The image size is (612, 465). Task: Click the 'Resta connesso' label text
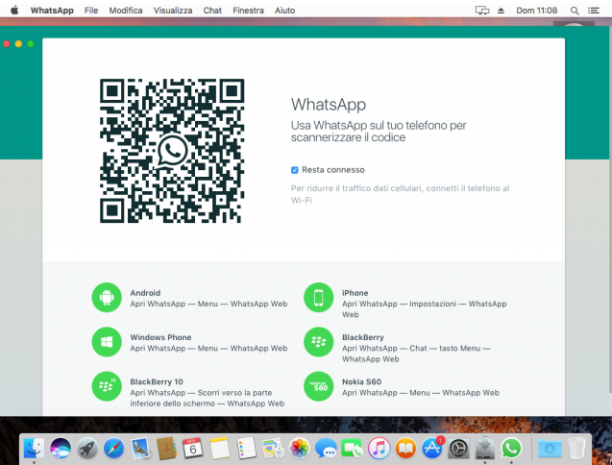(x=333, y=170)
